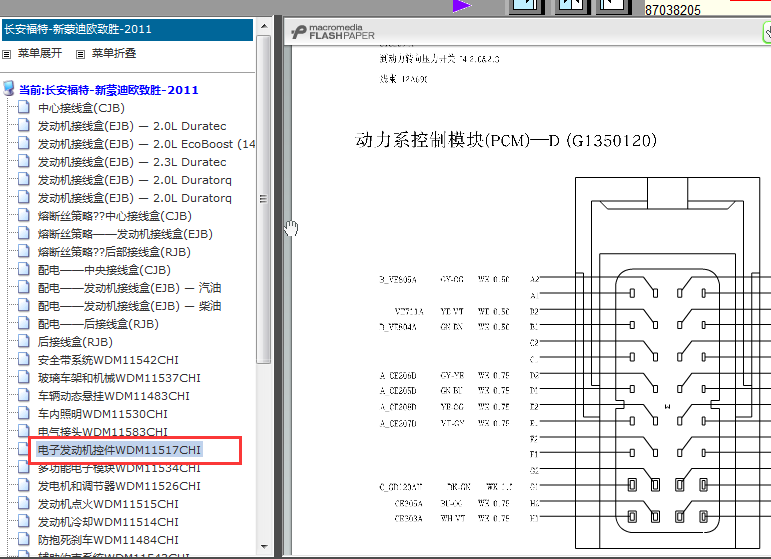Viewport: 771px width, 559px height.
Task: Collapse all menus with 菜单折叠
Action: coord(114,53)
